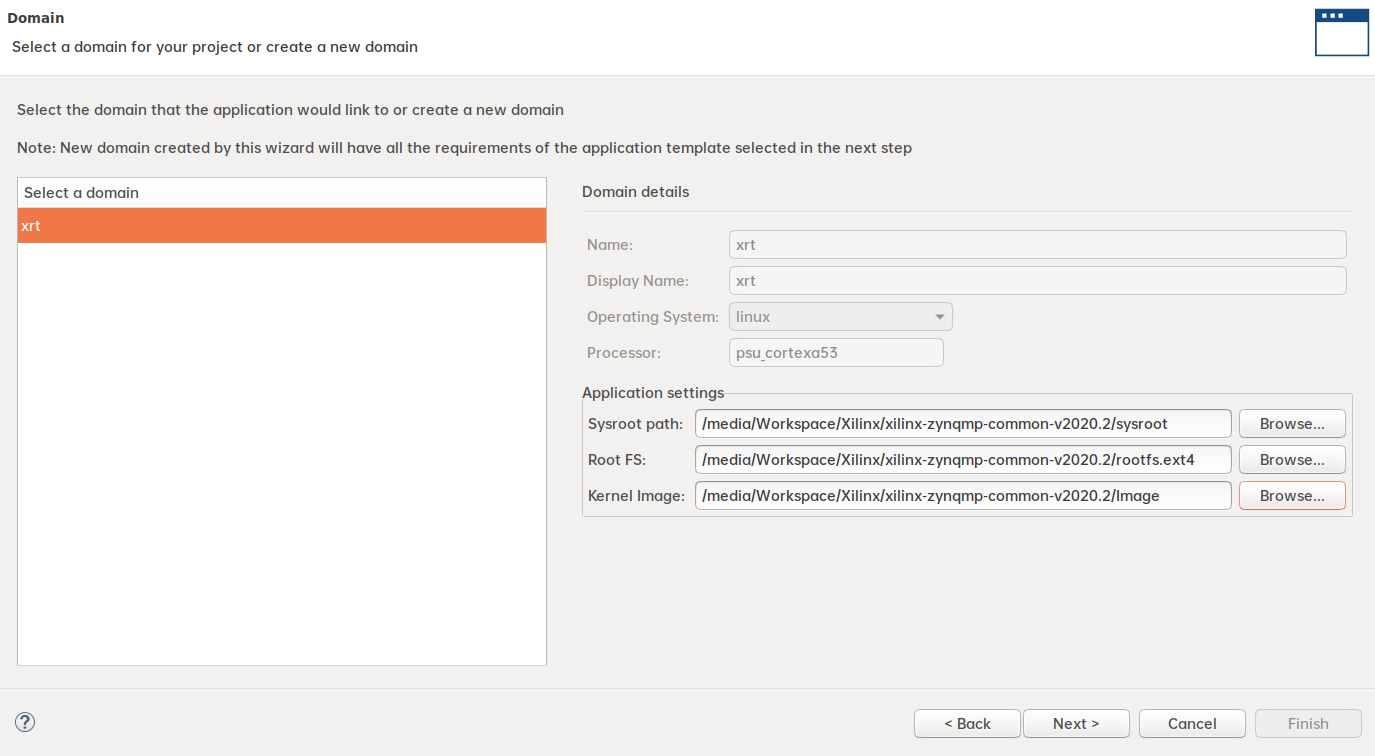Click the Display Name field
The width and height of the screenshot is (1375, 756).
(1038, 281)
